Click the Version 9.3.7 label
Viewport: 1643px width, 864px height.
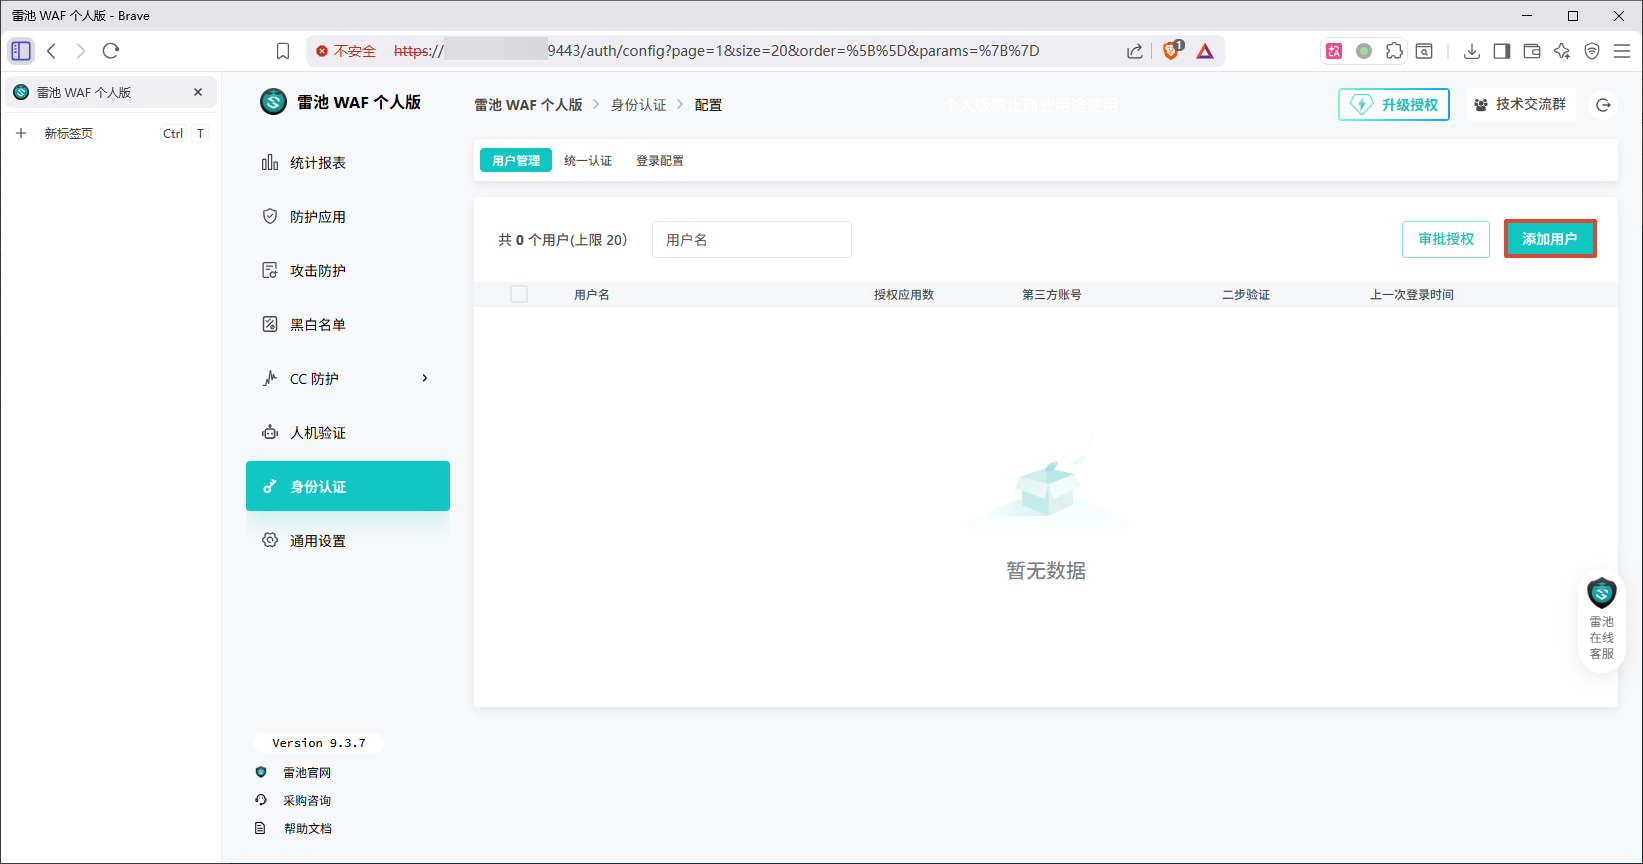click(x=319, y=743)
